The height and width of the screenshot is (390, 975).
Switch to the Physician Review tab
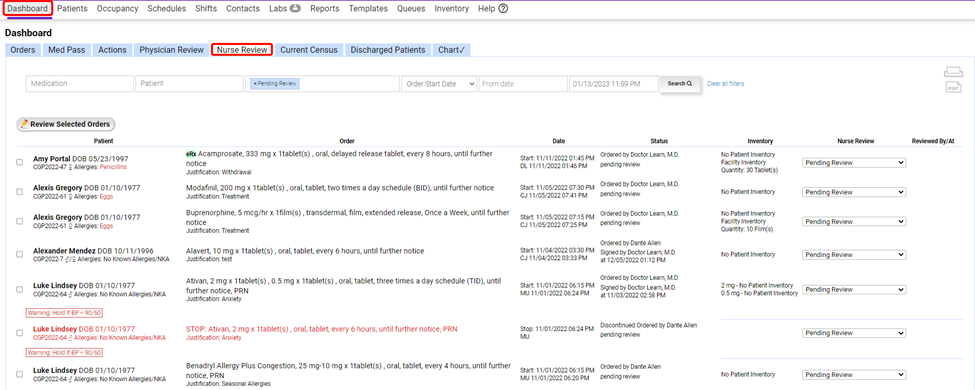[x=172, y=50]
